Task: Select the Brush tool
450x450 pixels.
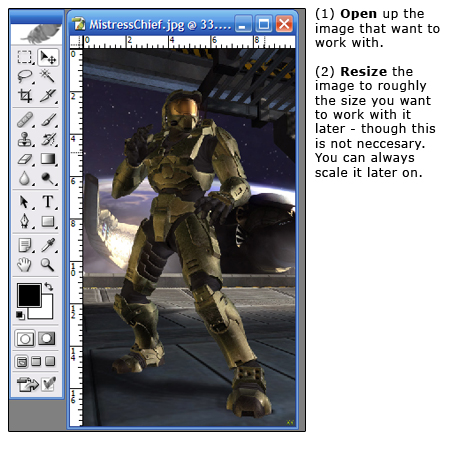Action: [48, 120]
